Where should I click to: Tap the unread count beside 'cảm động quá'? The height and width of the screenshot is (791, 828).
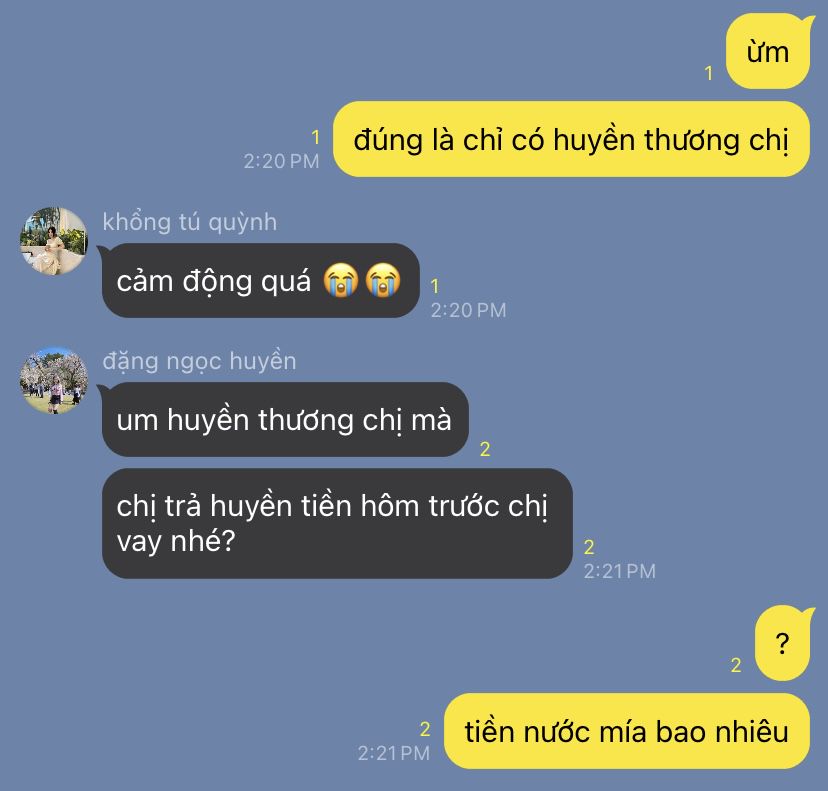coord(435,286)
